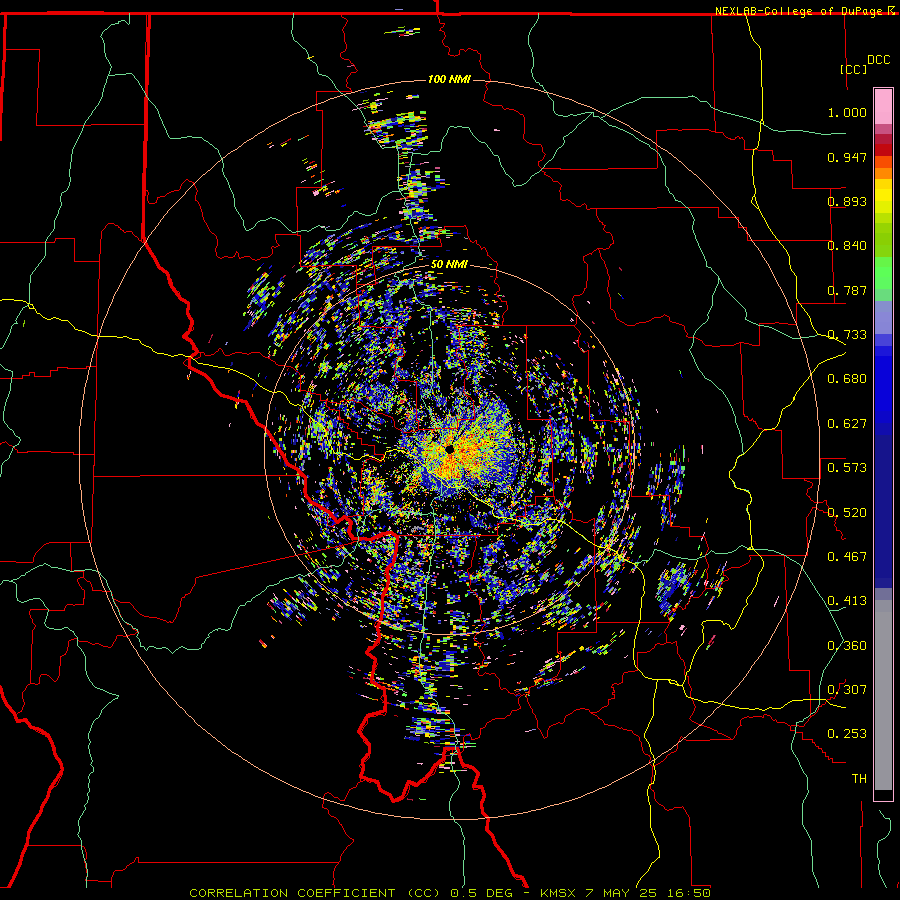Screen dimensions: 900x900
Task: Click the KMSX station identifier in the caption
Action: pyautogui.click(x=557, y=893)
